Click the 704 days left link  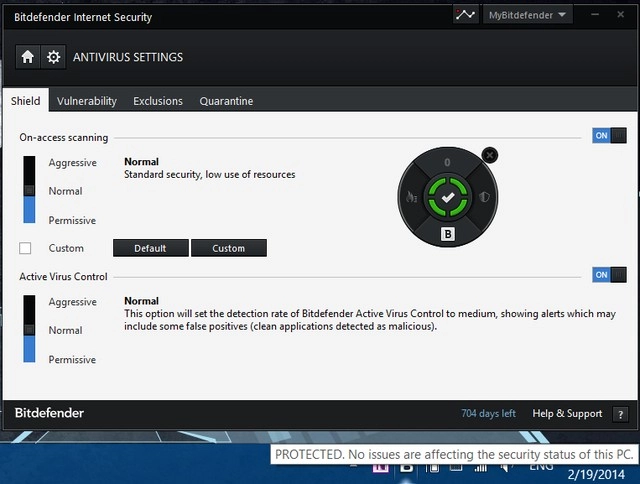[x=488, y=413]
